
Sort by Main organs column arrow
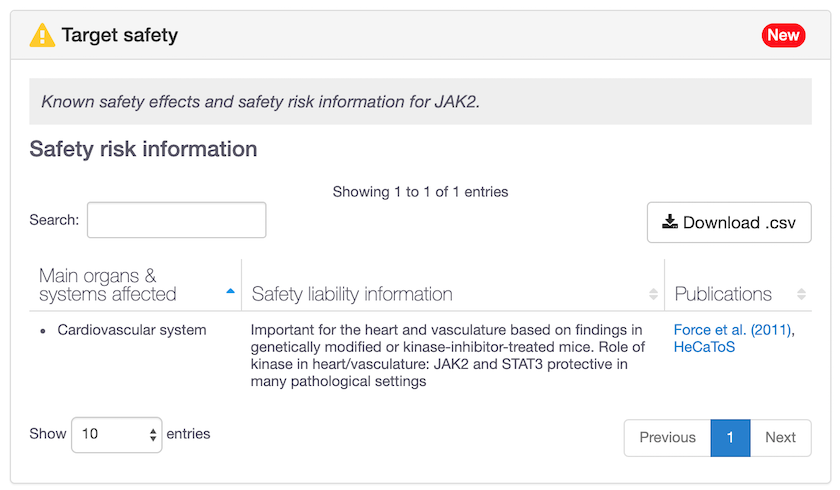(x=231, y=291)
